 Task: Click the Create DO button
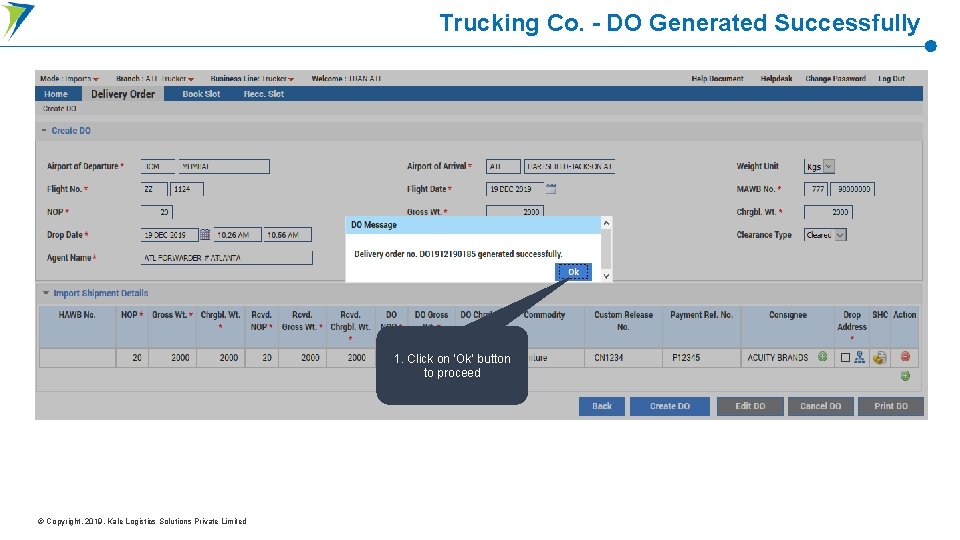(x=670, y=406)
